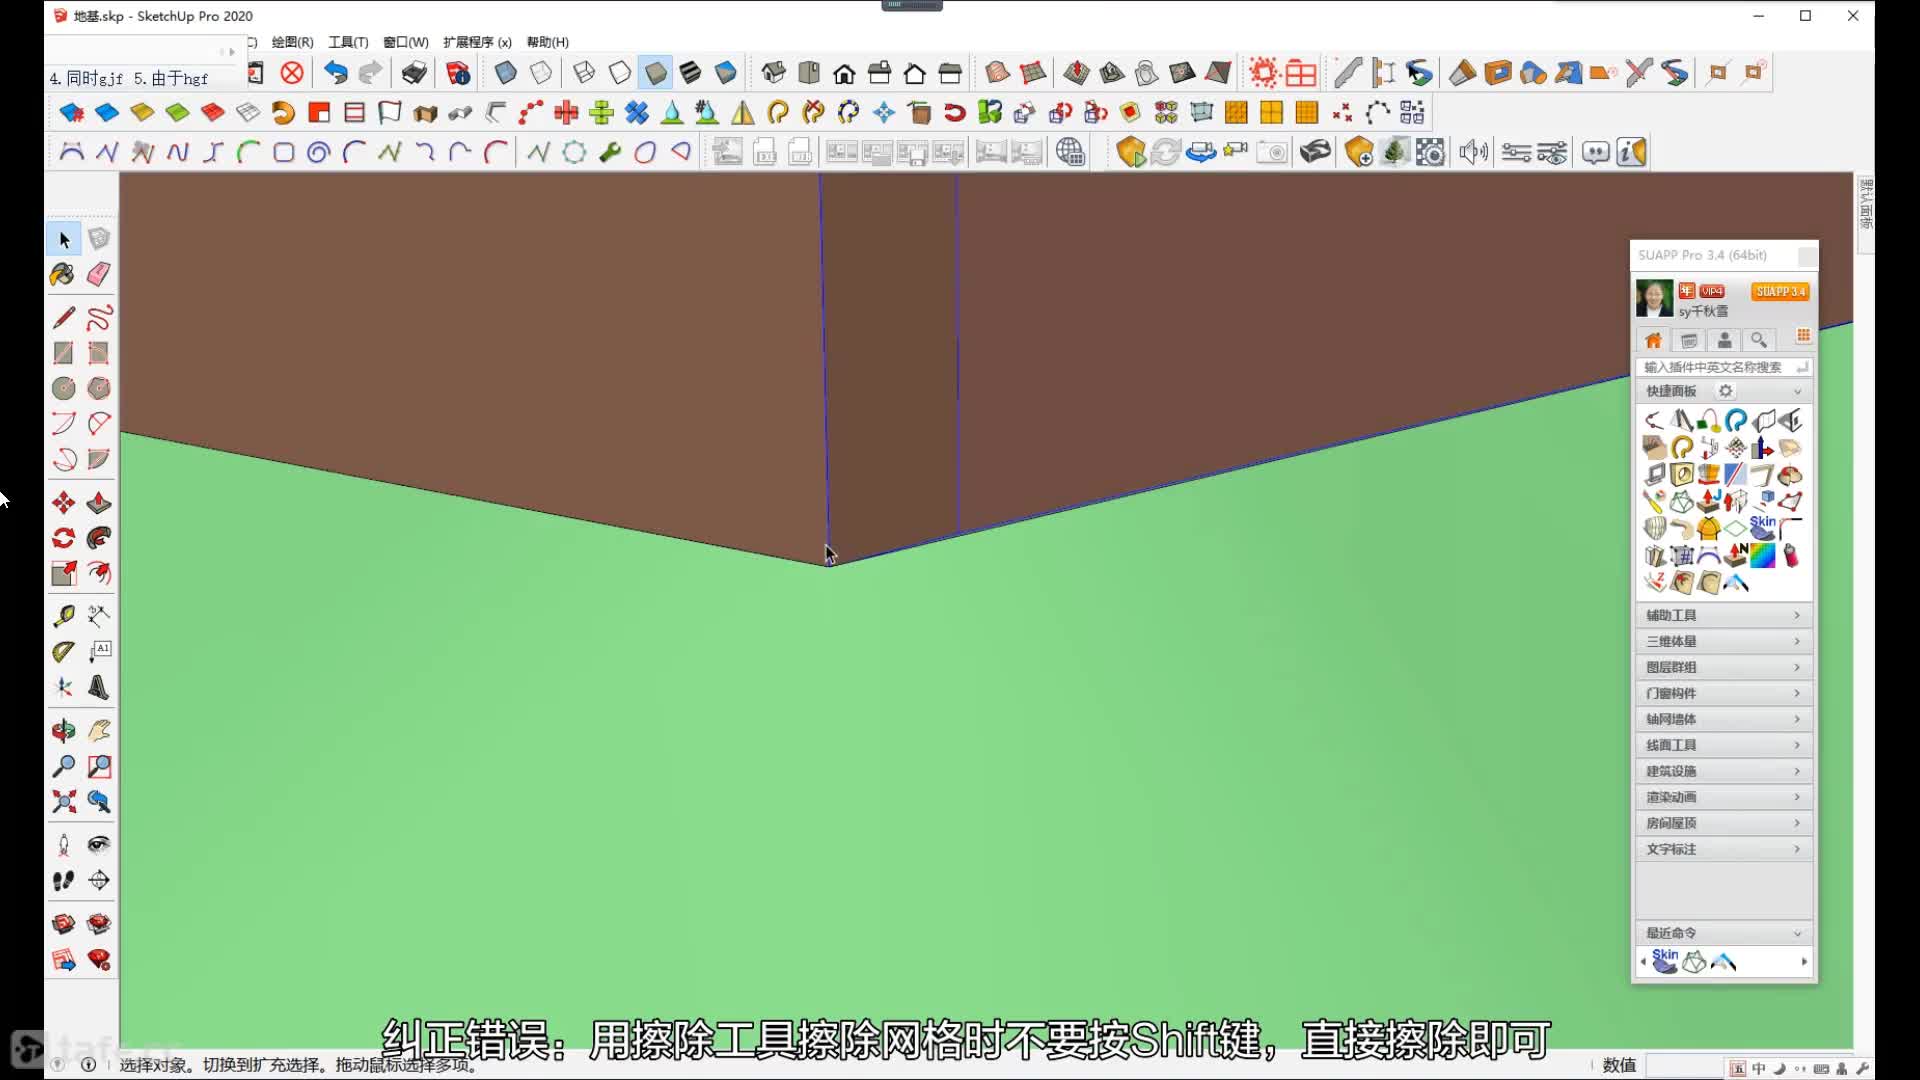
Task: Toggle Wireframe face style
Action: pos(584,73)
